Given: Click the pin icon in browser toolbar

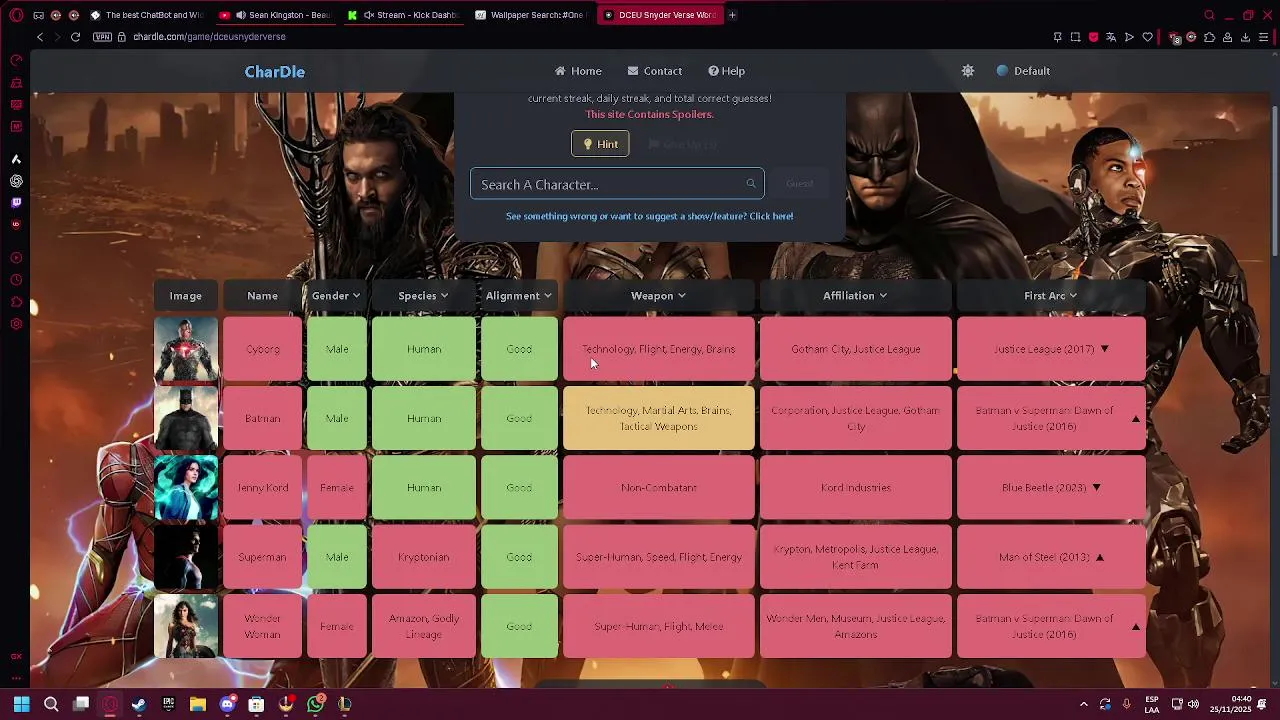Looking at the screenshot, I should [x=1057, y=37].
